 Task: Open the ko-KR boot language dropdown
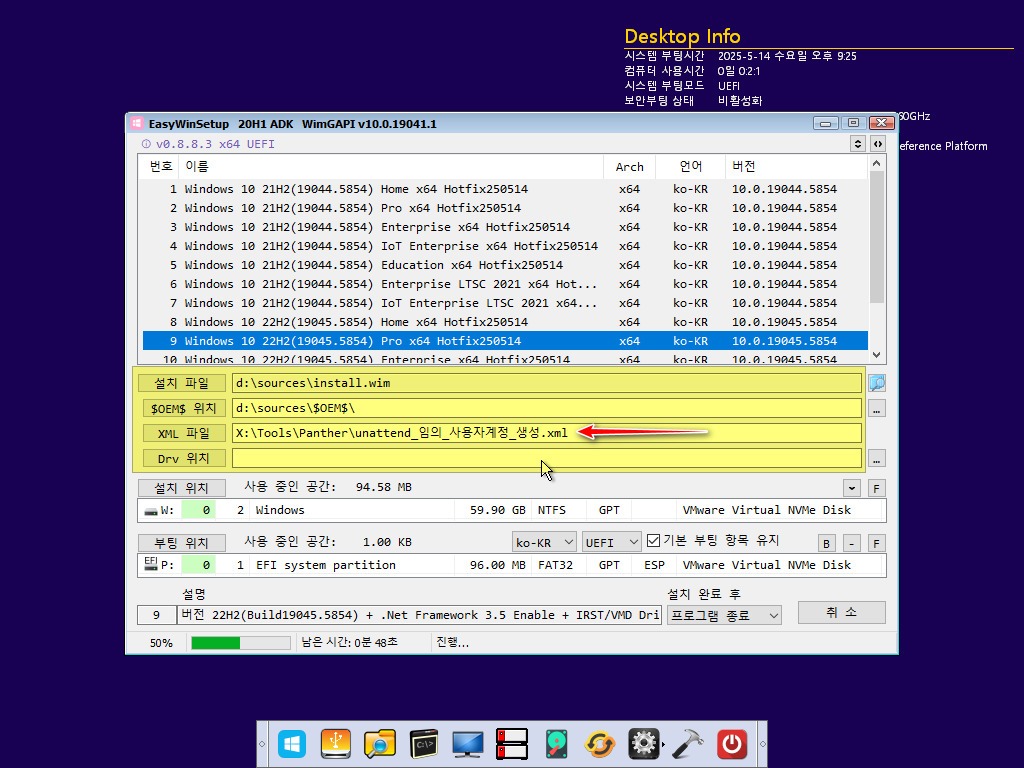pos(544,542)
